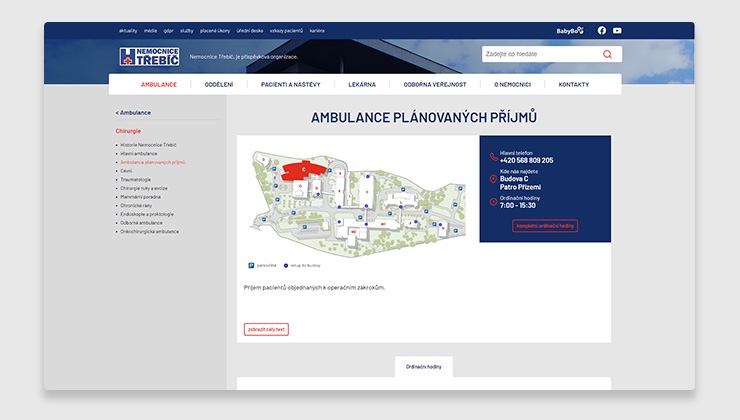Image resolution: width=740 pixels, height=420 pixels.
Task: Select the Ordinační hodiny tab
Action: click(x=424, y=367)
